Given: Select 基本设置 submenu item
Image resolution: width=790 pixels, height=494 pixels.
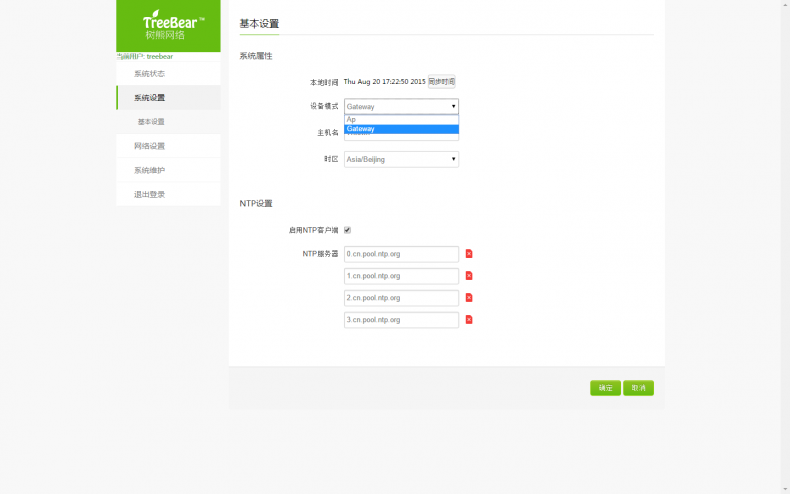Looking at the screenshot, I should pyautogui.click(x=168, y=122).
